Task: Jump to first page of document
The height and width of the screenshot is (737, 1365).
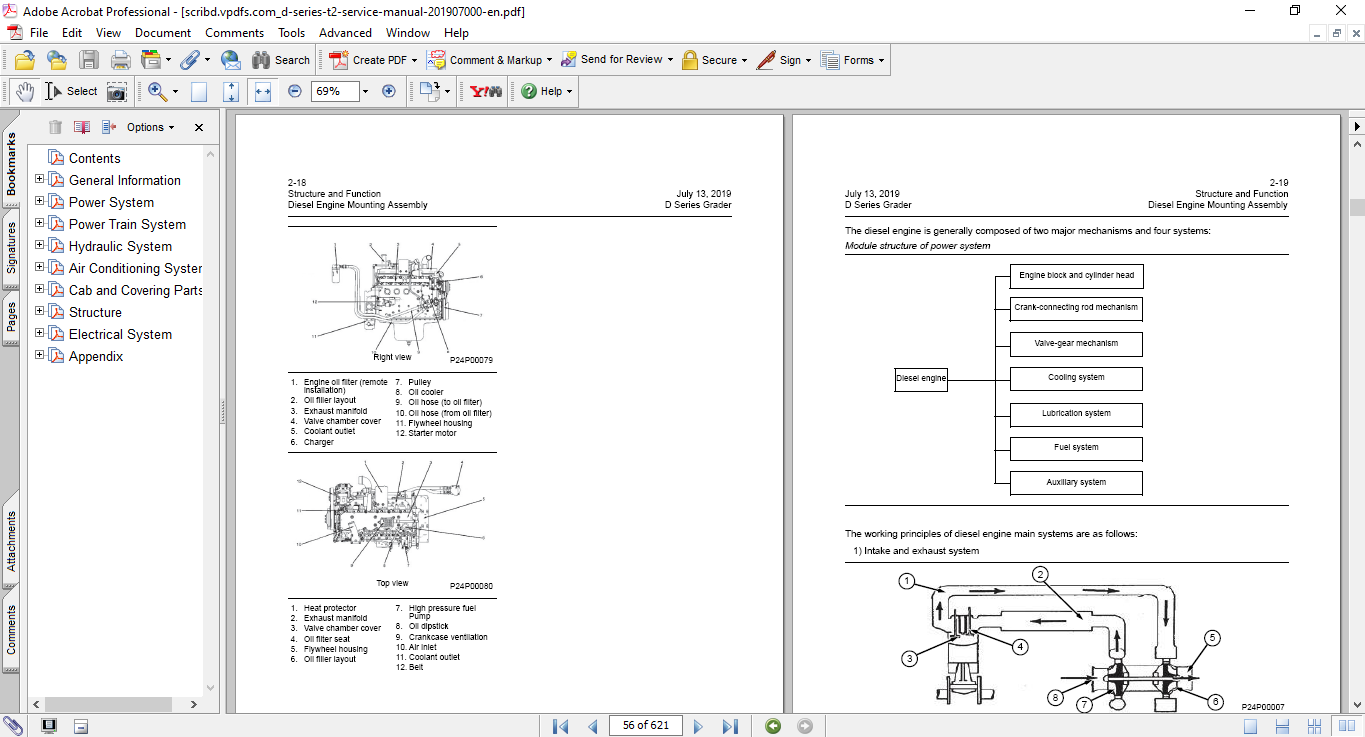Action: click(561, 726)
